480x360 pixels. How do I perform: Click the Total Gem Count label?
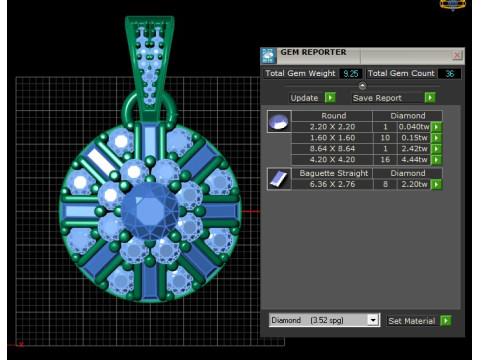point(401,73)
